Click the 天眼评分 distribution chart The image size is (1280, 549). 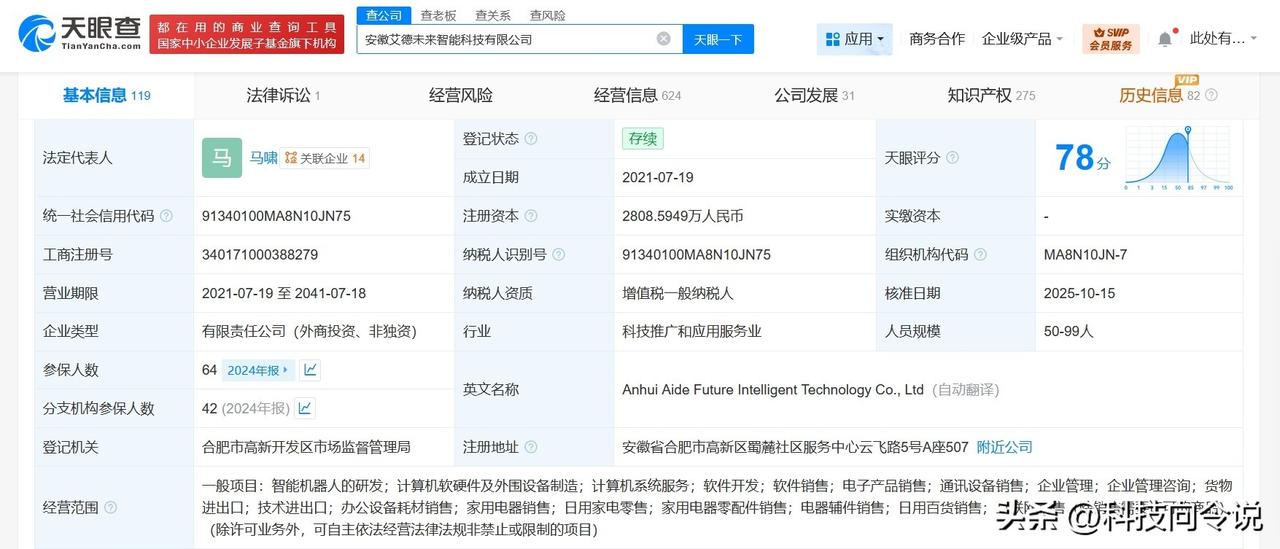click(1180, 158)
